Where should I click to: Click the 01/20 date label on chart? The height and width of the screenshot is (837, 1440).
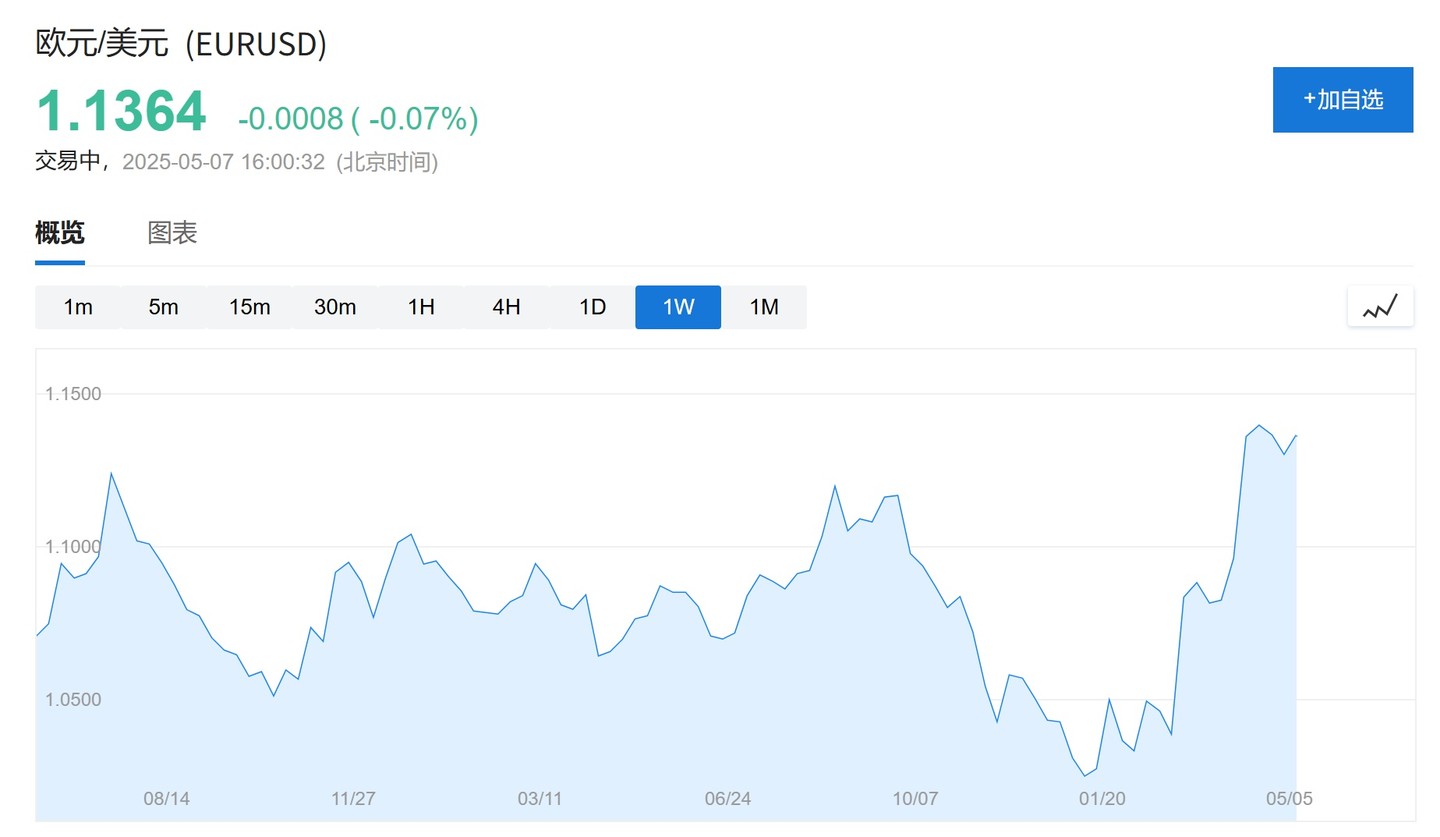[x=1102, y=799]
